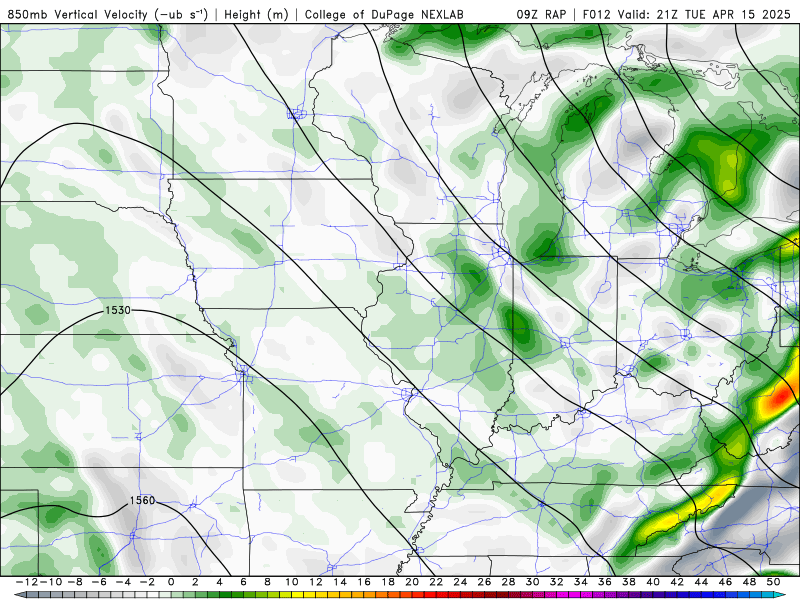Click the -6 value on the color scale
800x600 pixels.
[x=99, y=582]
